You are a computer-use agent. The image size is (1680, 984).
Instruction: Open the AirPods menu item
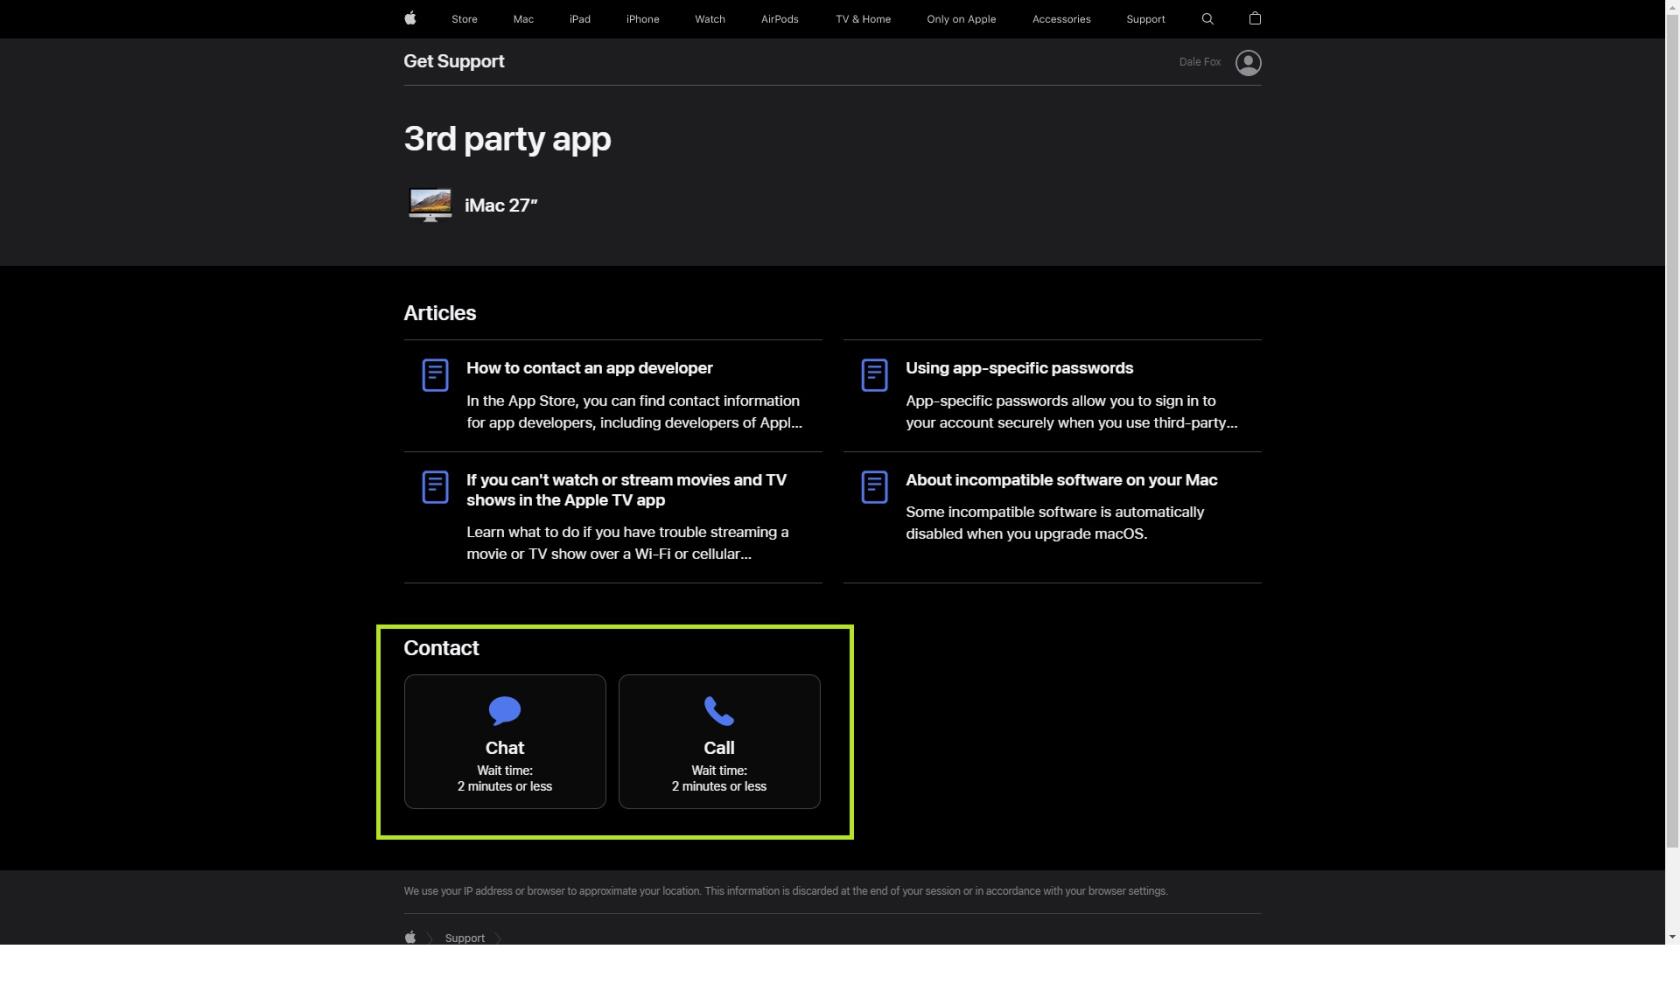click(x=779, y=19)
